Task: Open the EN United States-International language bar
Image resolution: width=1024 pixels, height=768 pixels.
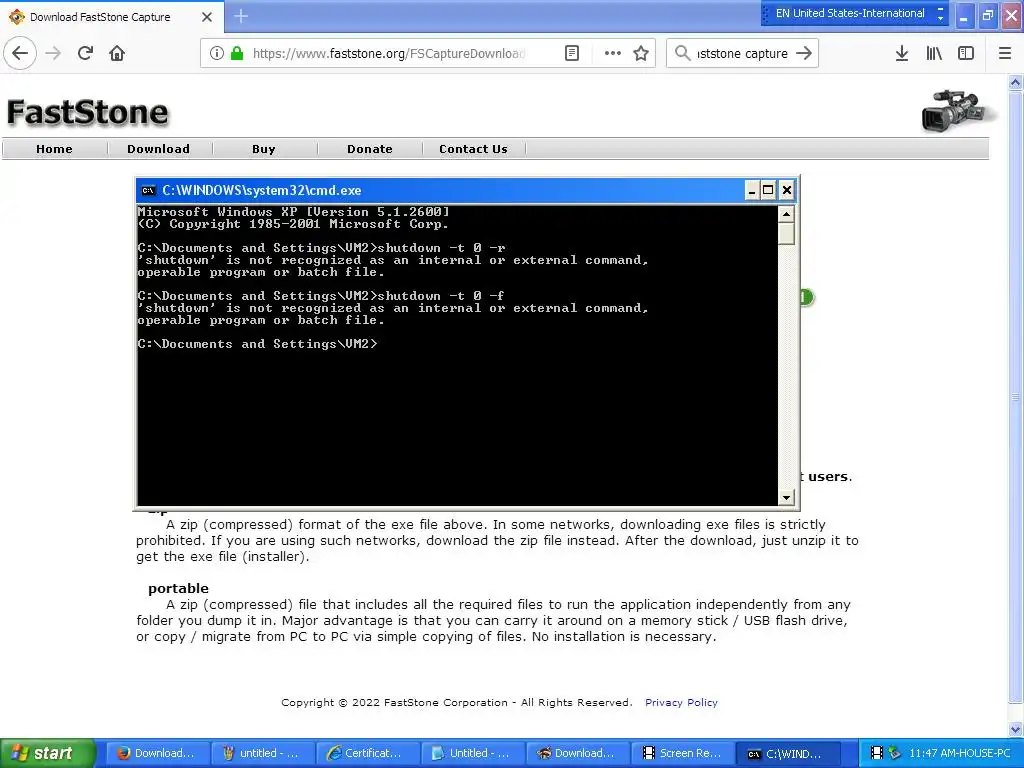Action: tap(850, 13)
